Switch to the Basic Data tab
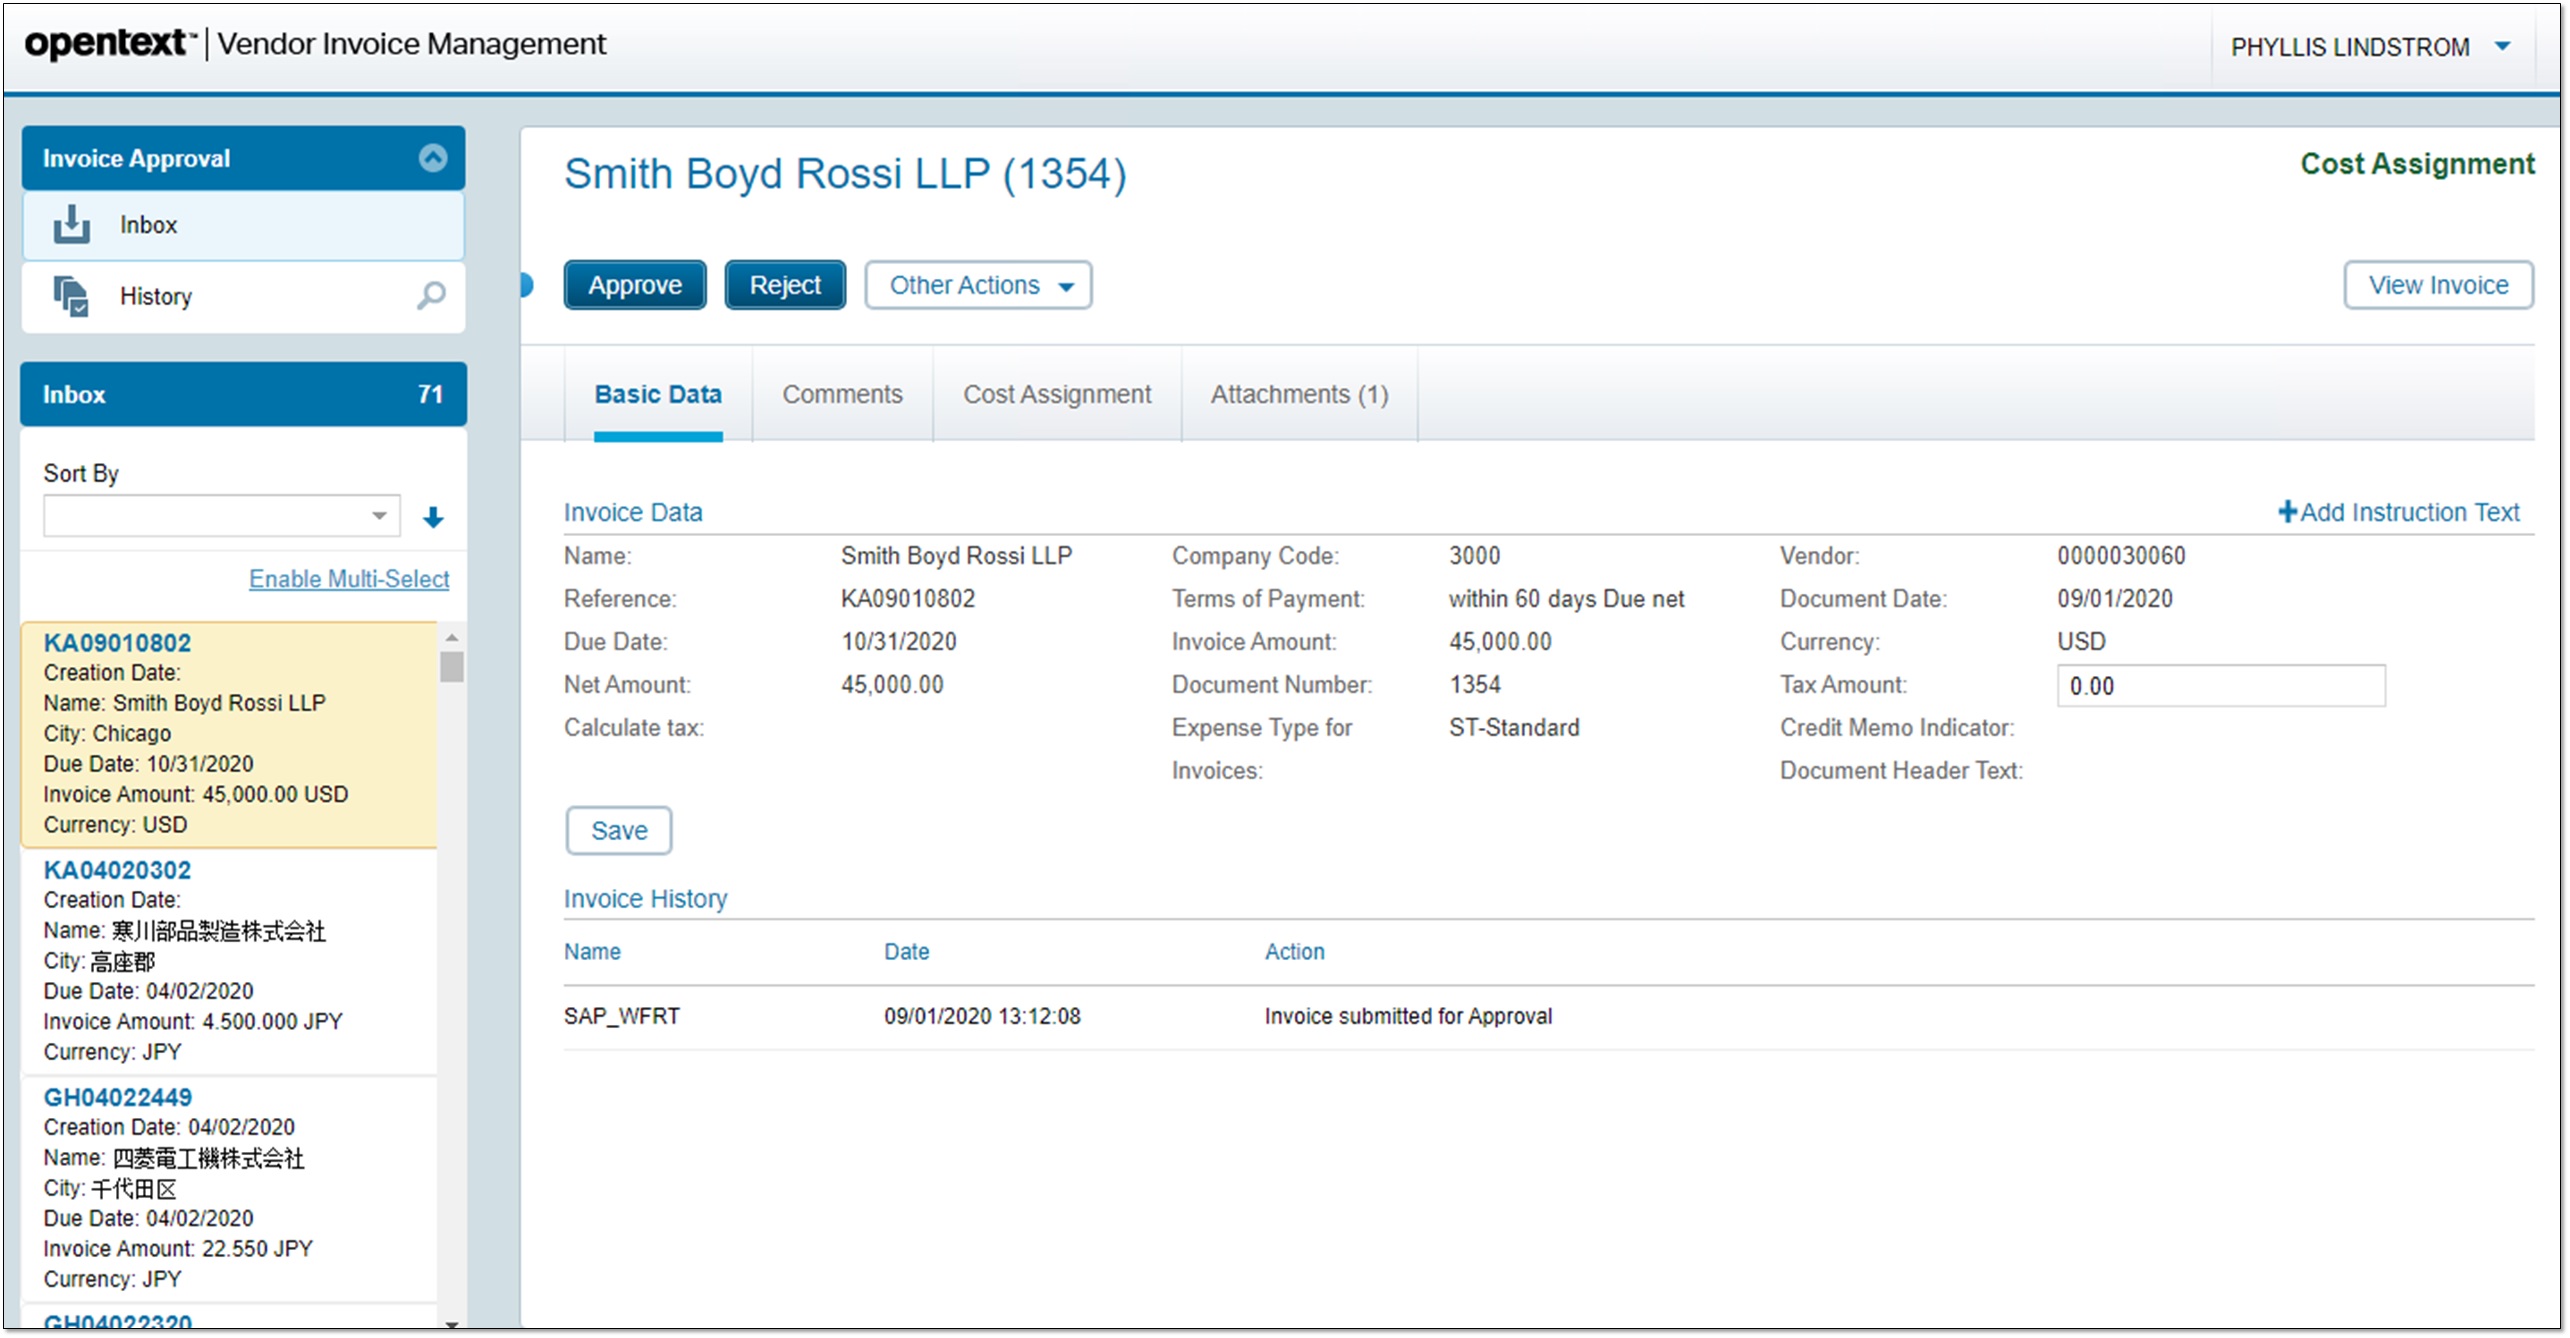Image resolution: width=2570 pixels, height=1338 pixels. (x=658, y=394)
